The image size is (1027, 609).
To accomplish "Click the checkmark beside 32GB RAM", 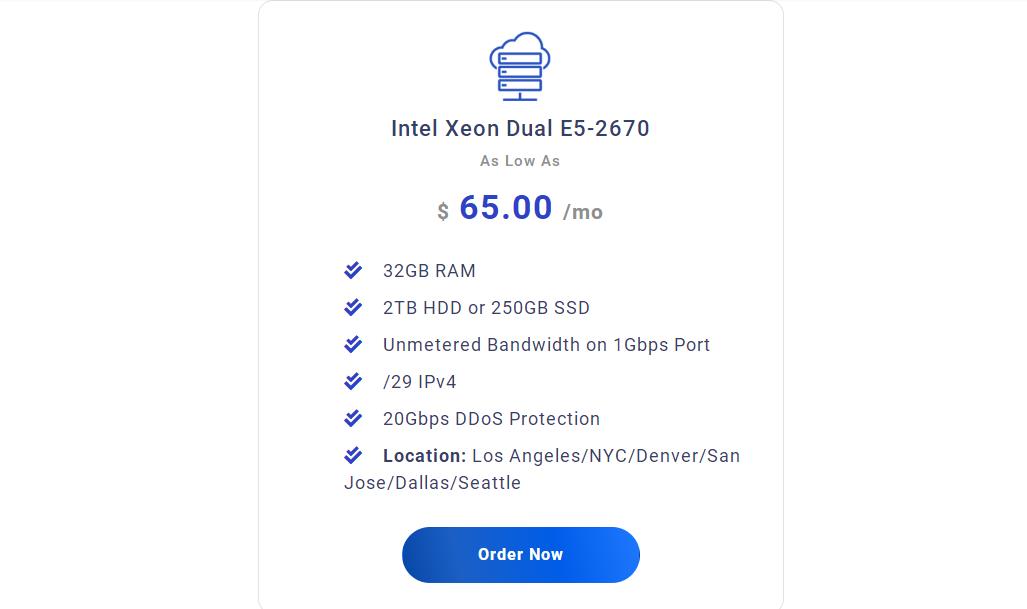I will point(353,270).
